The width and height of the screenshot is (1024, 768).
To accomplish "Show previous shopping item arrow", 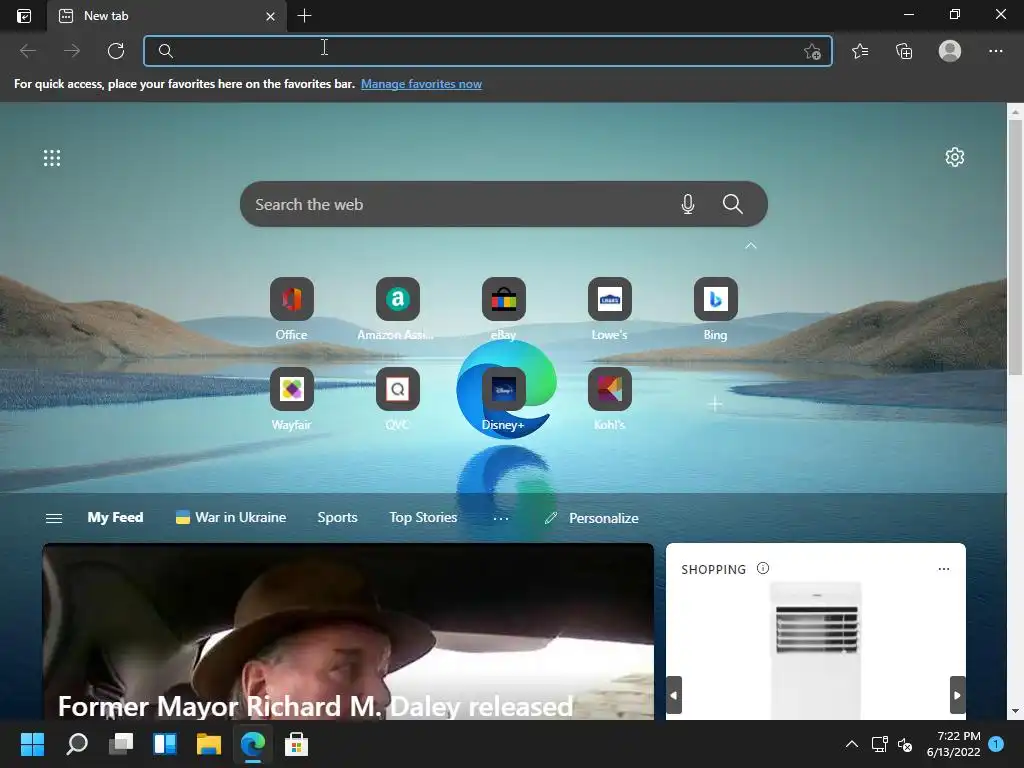I will pos(673,695).
